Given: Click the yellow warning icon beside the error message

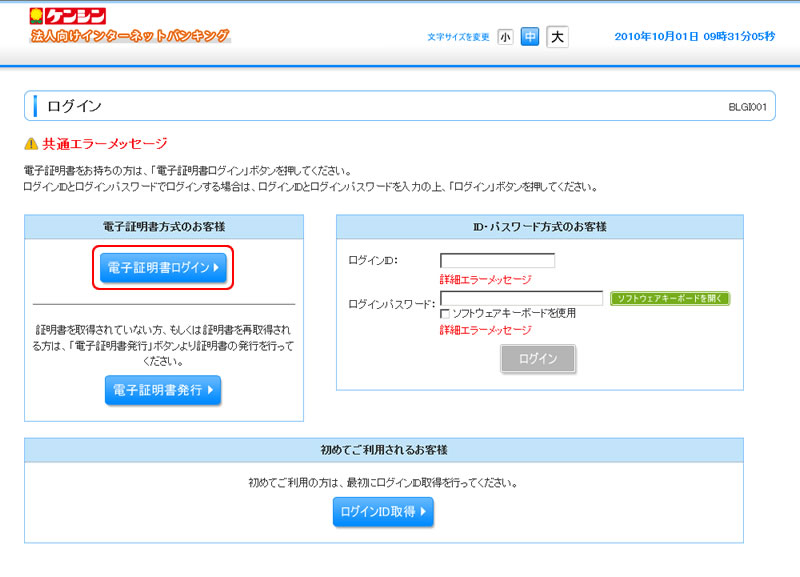Looking at the screenshot, I should 31,144.
